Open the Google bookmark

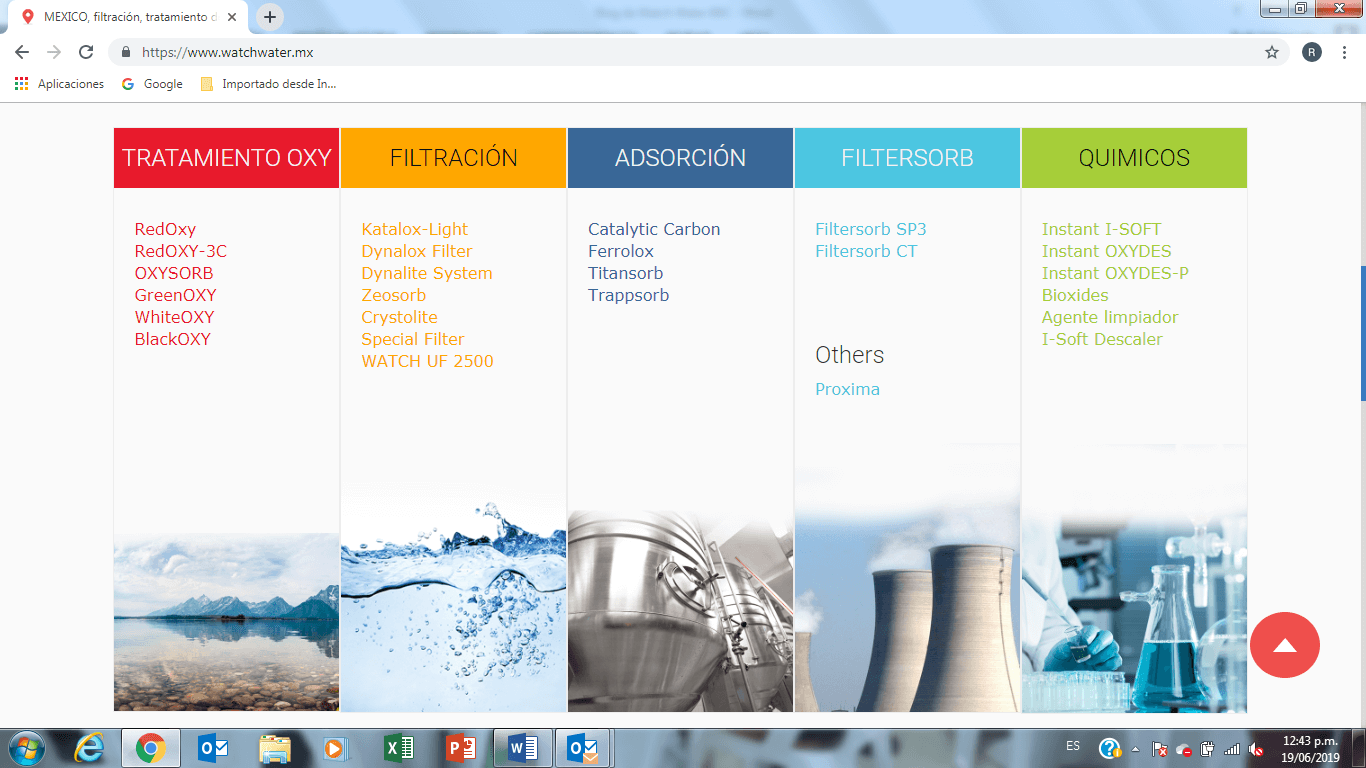152,84
